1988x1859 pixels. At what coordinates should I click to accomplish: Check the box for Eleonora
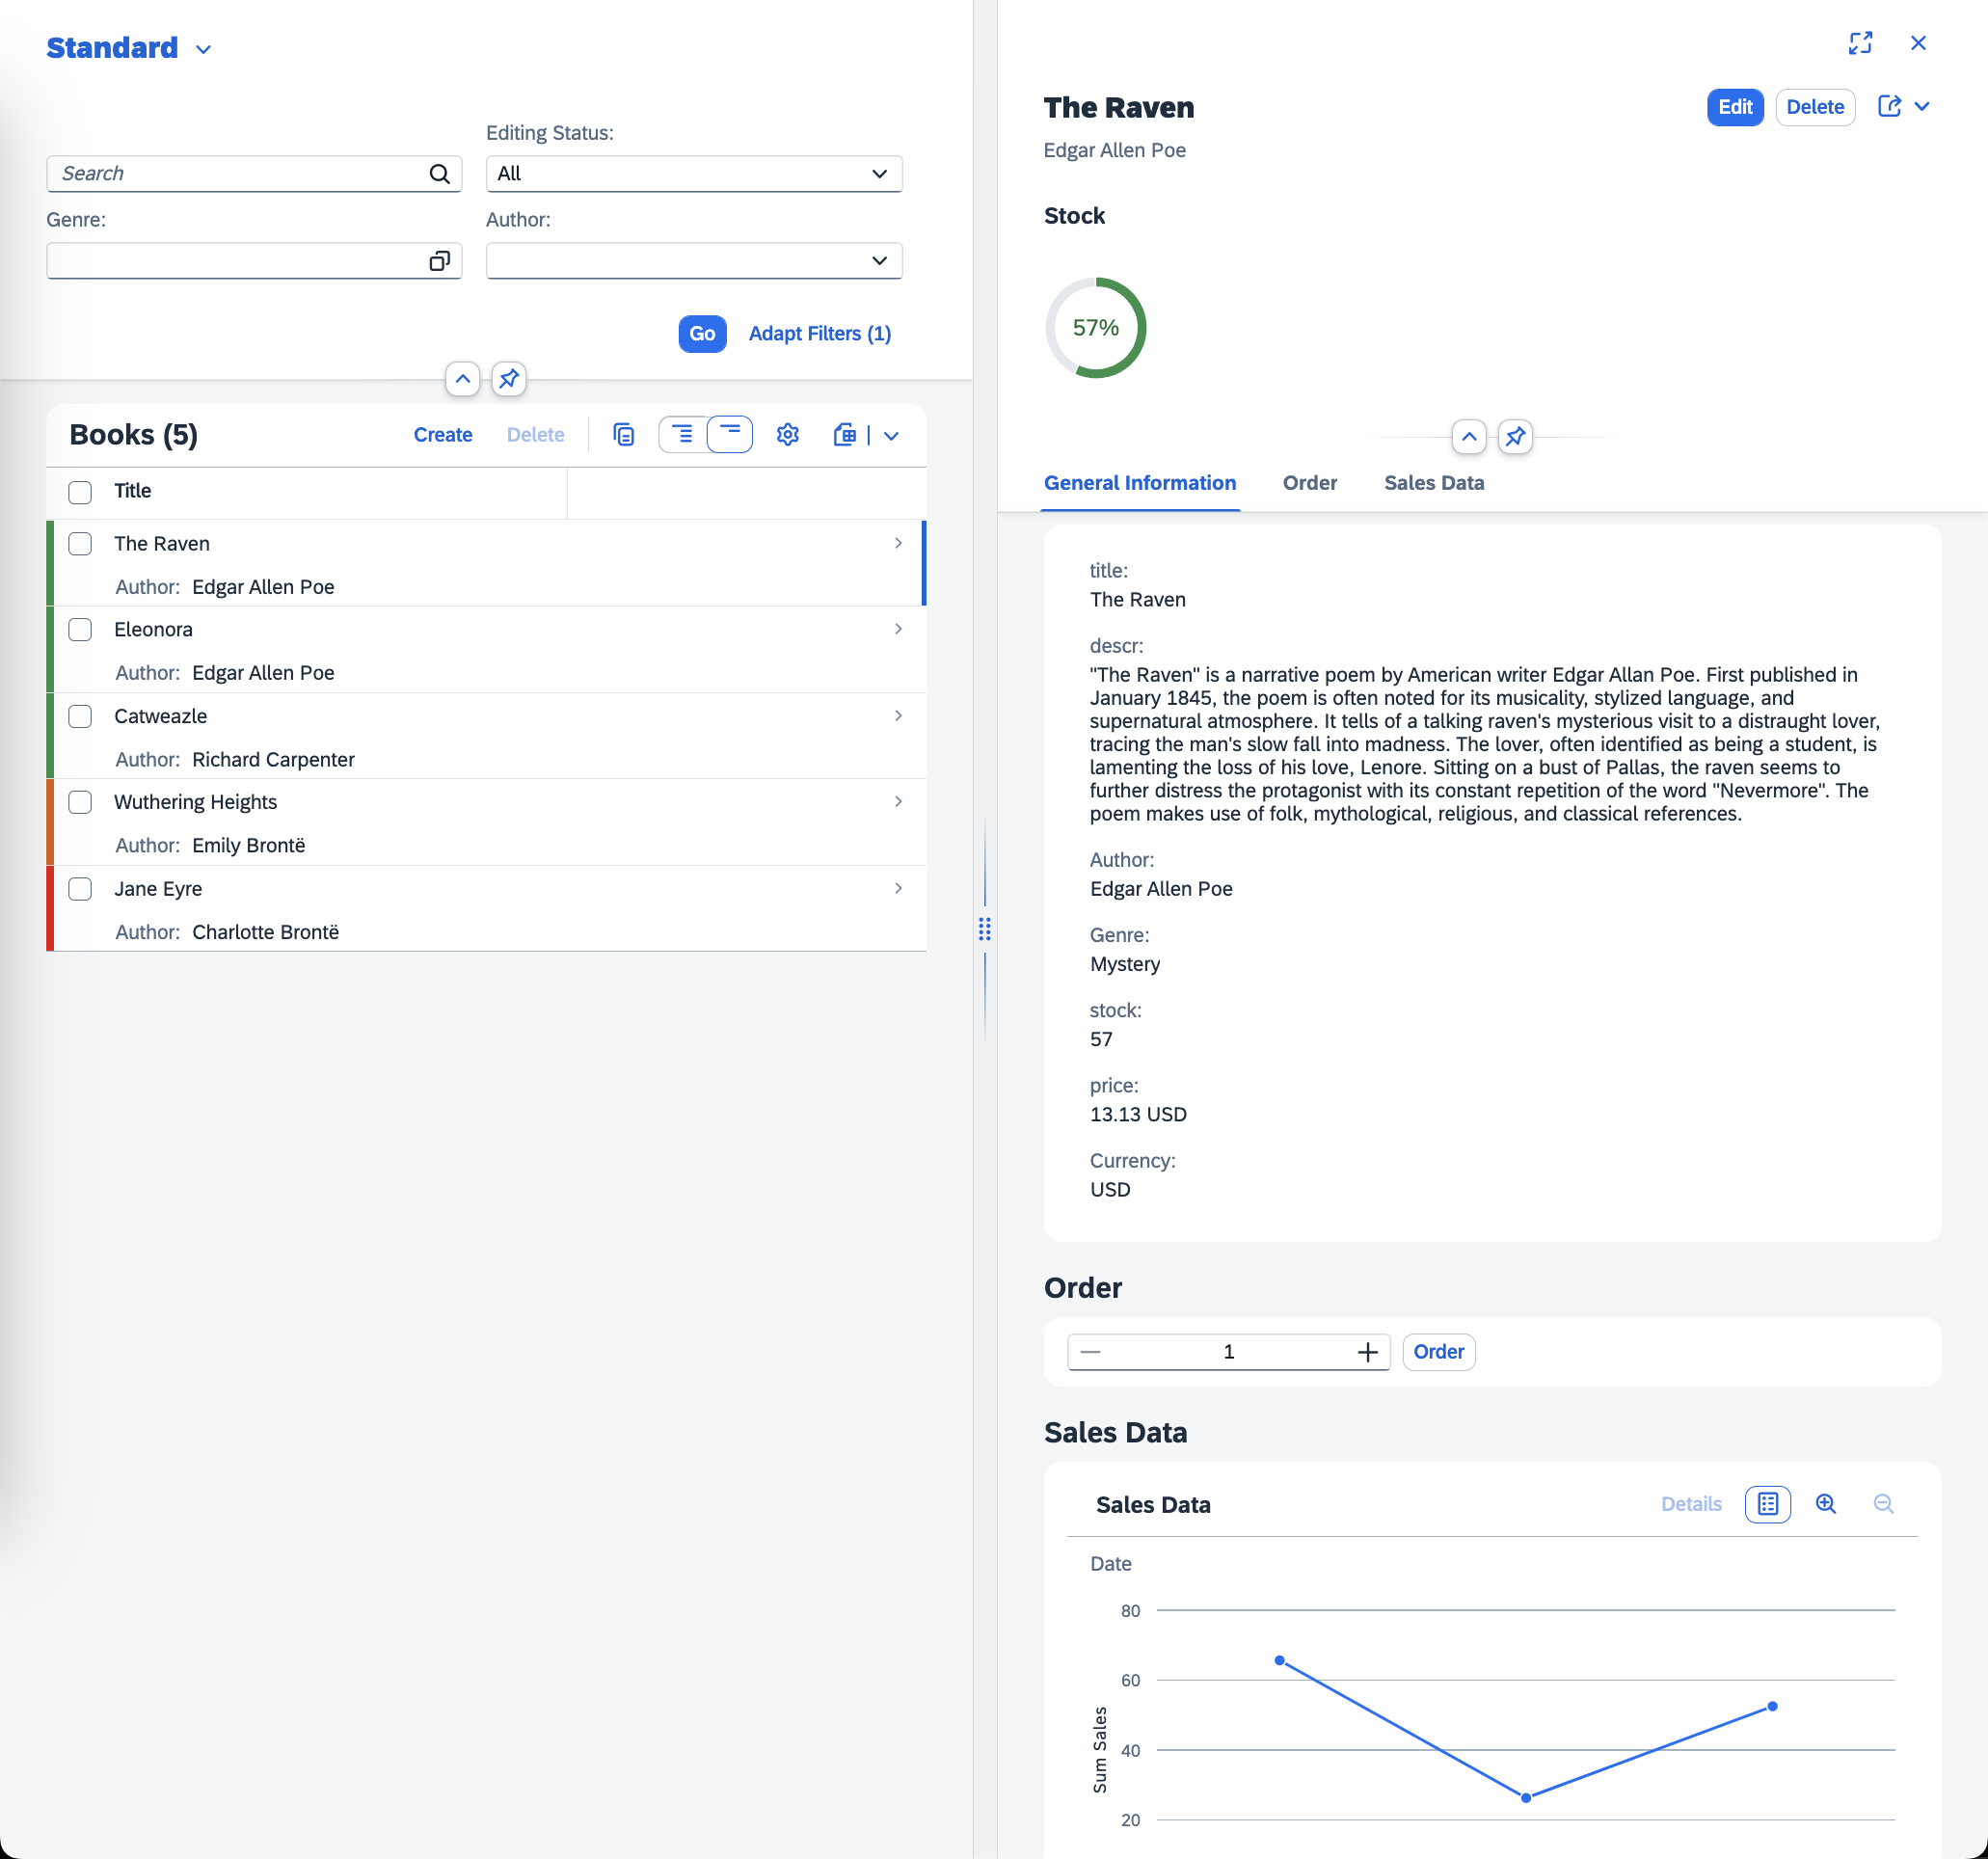pos(80,630)
